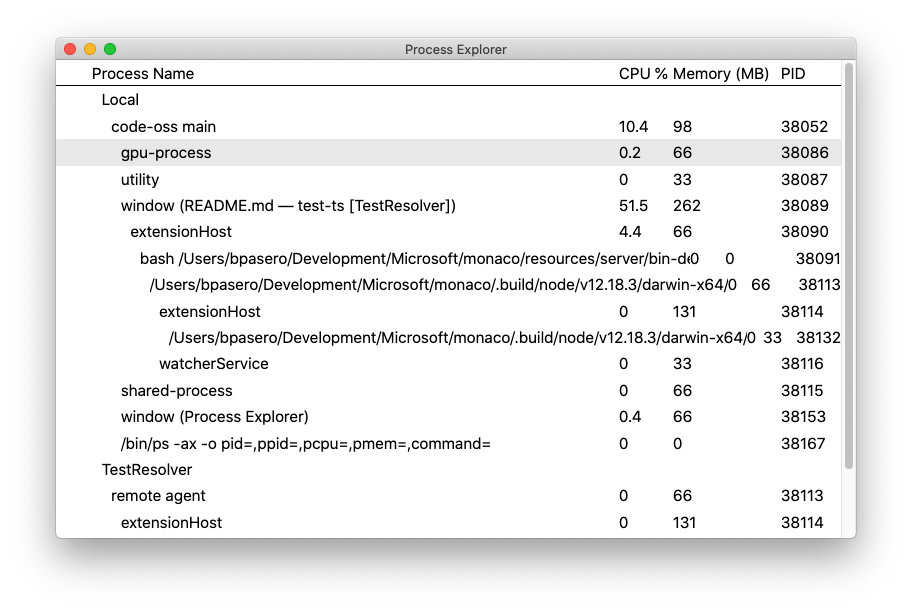
Task: Sort processes by the PID column
Action: (793, 73)
